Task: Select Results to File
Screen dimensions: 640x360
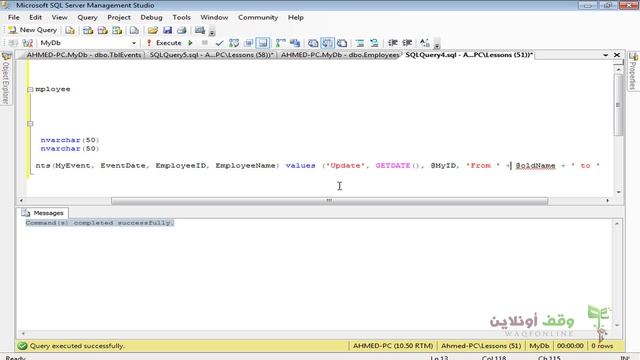Action: tap(342, 43)
